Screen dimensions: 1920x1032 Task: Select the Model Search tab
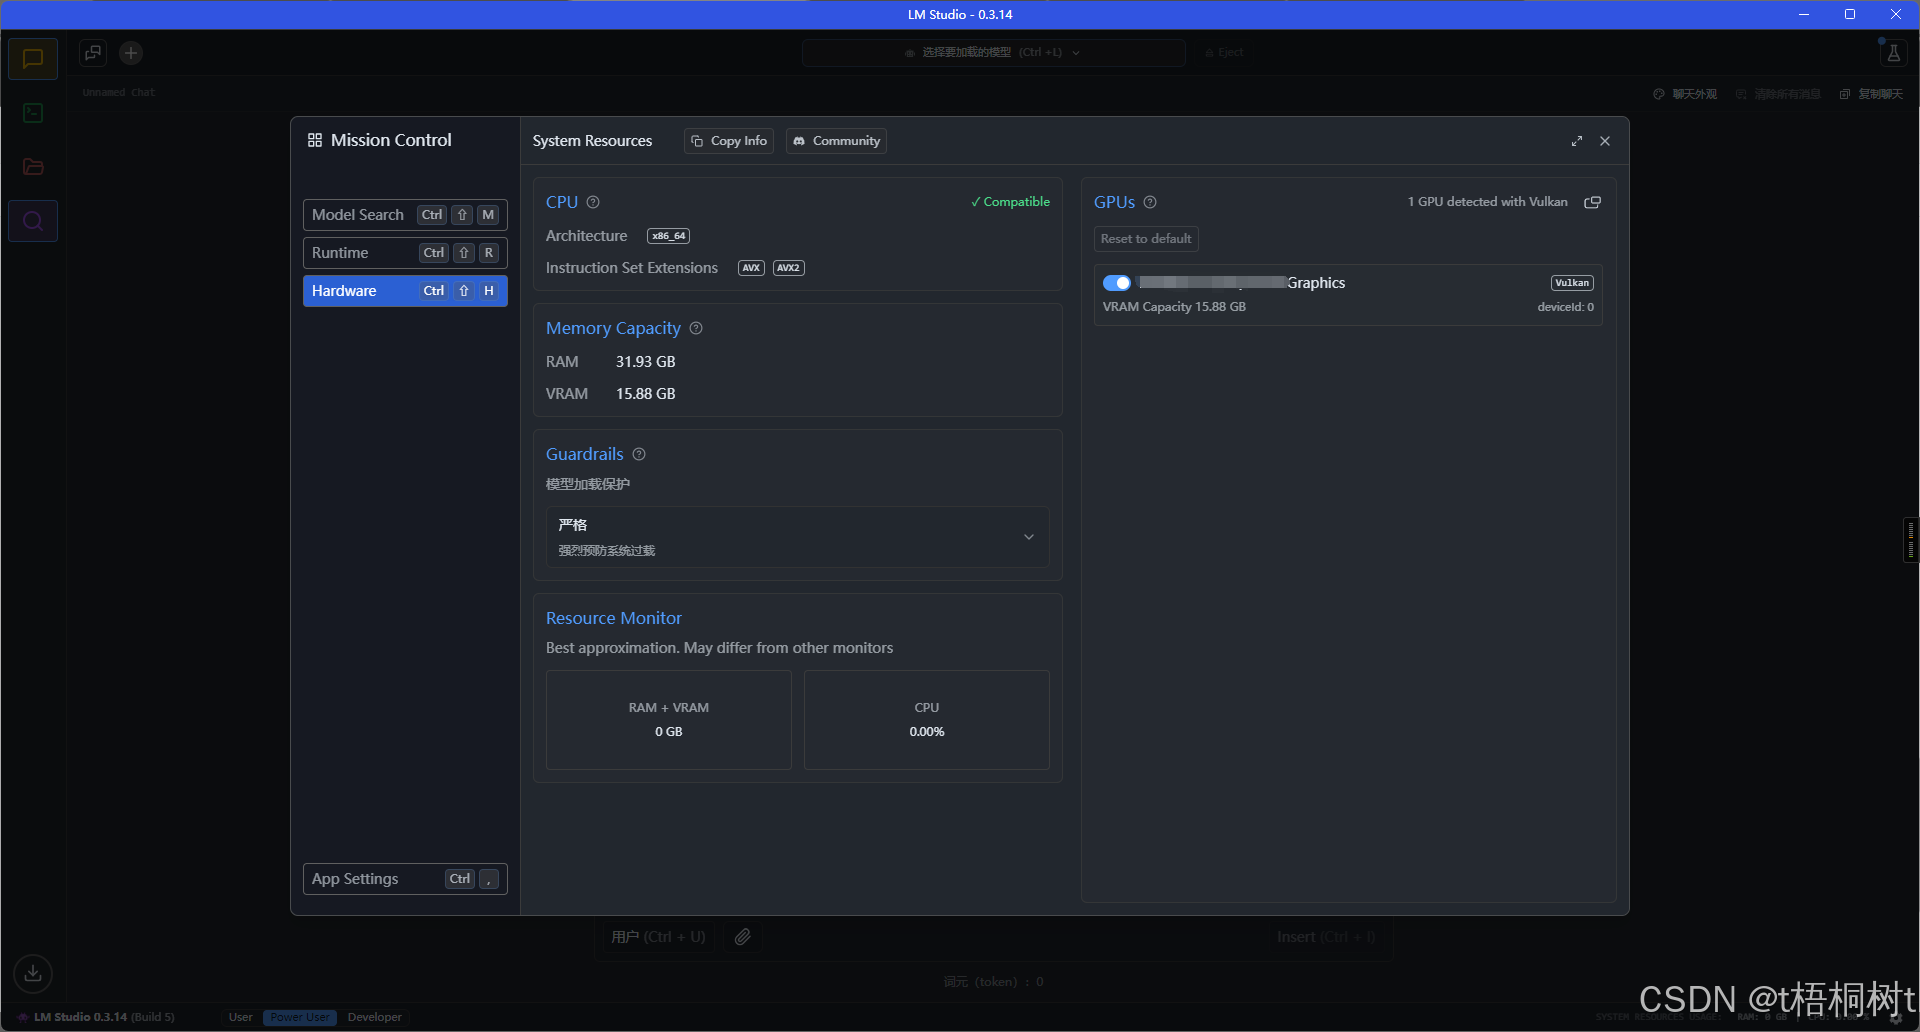point(405,215)
